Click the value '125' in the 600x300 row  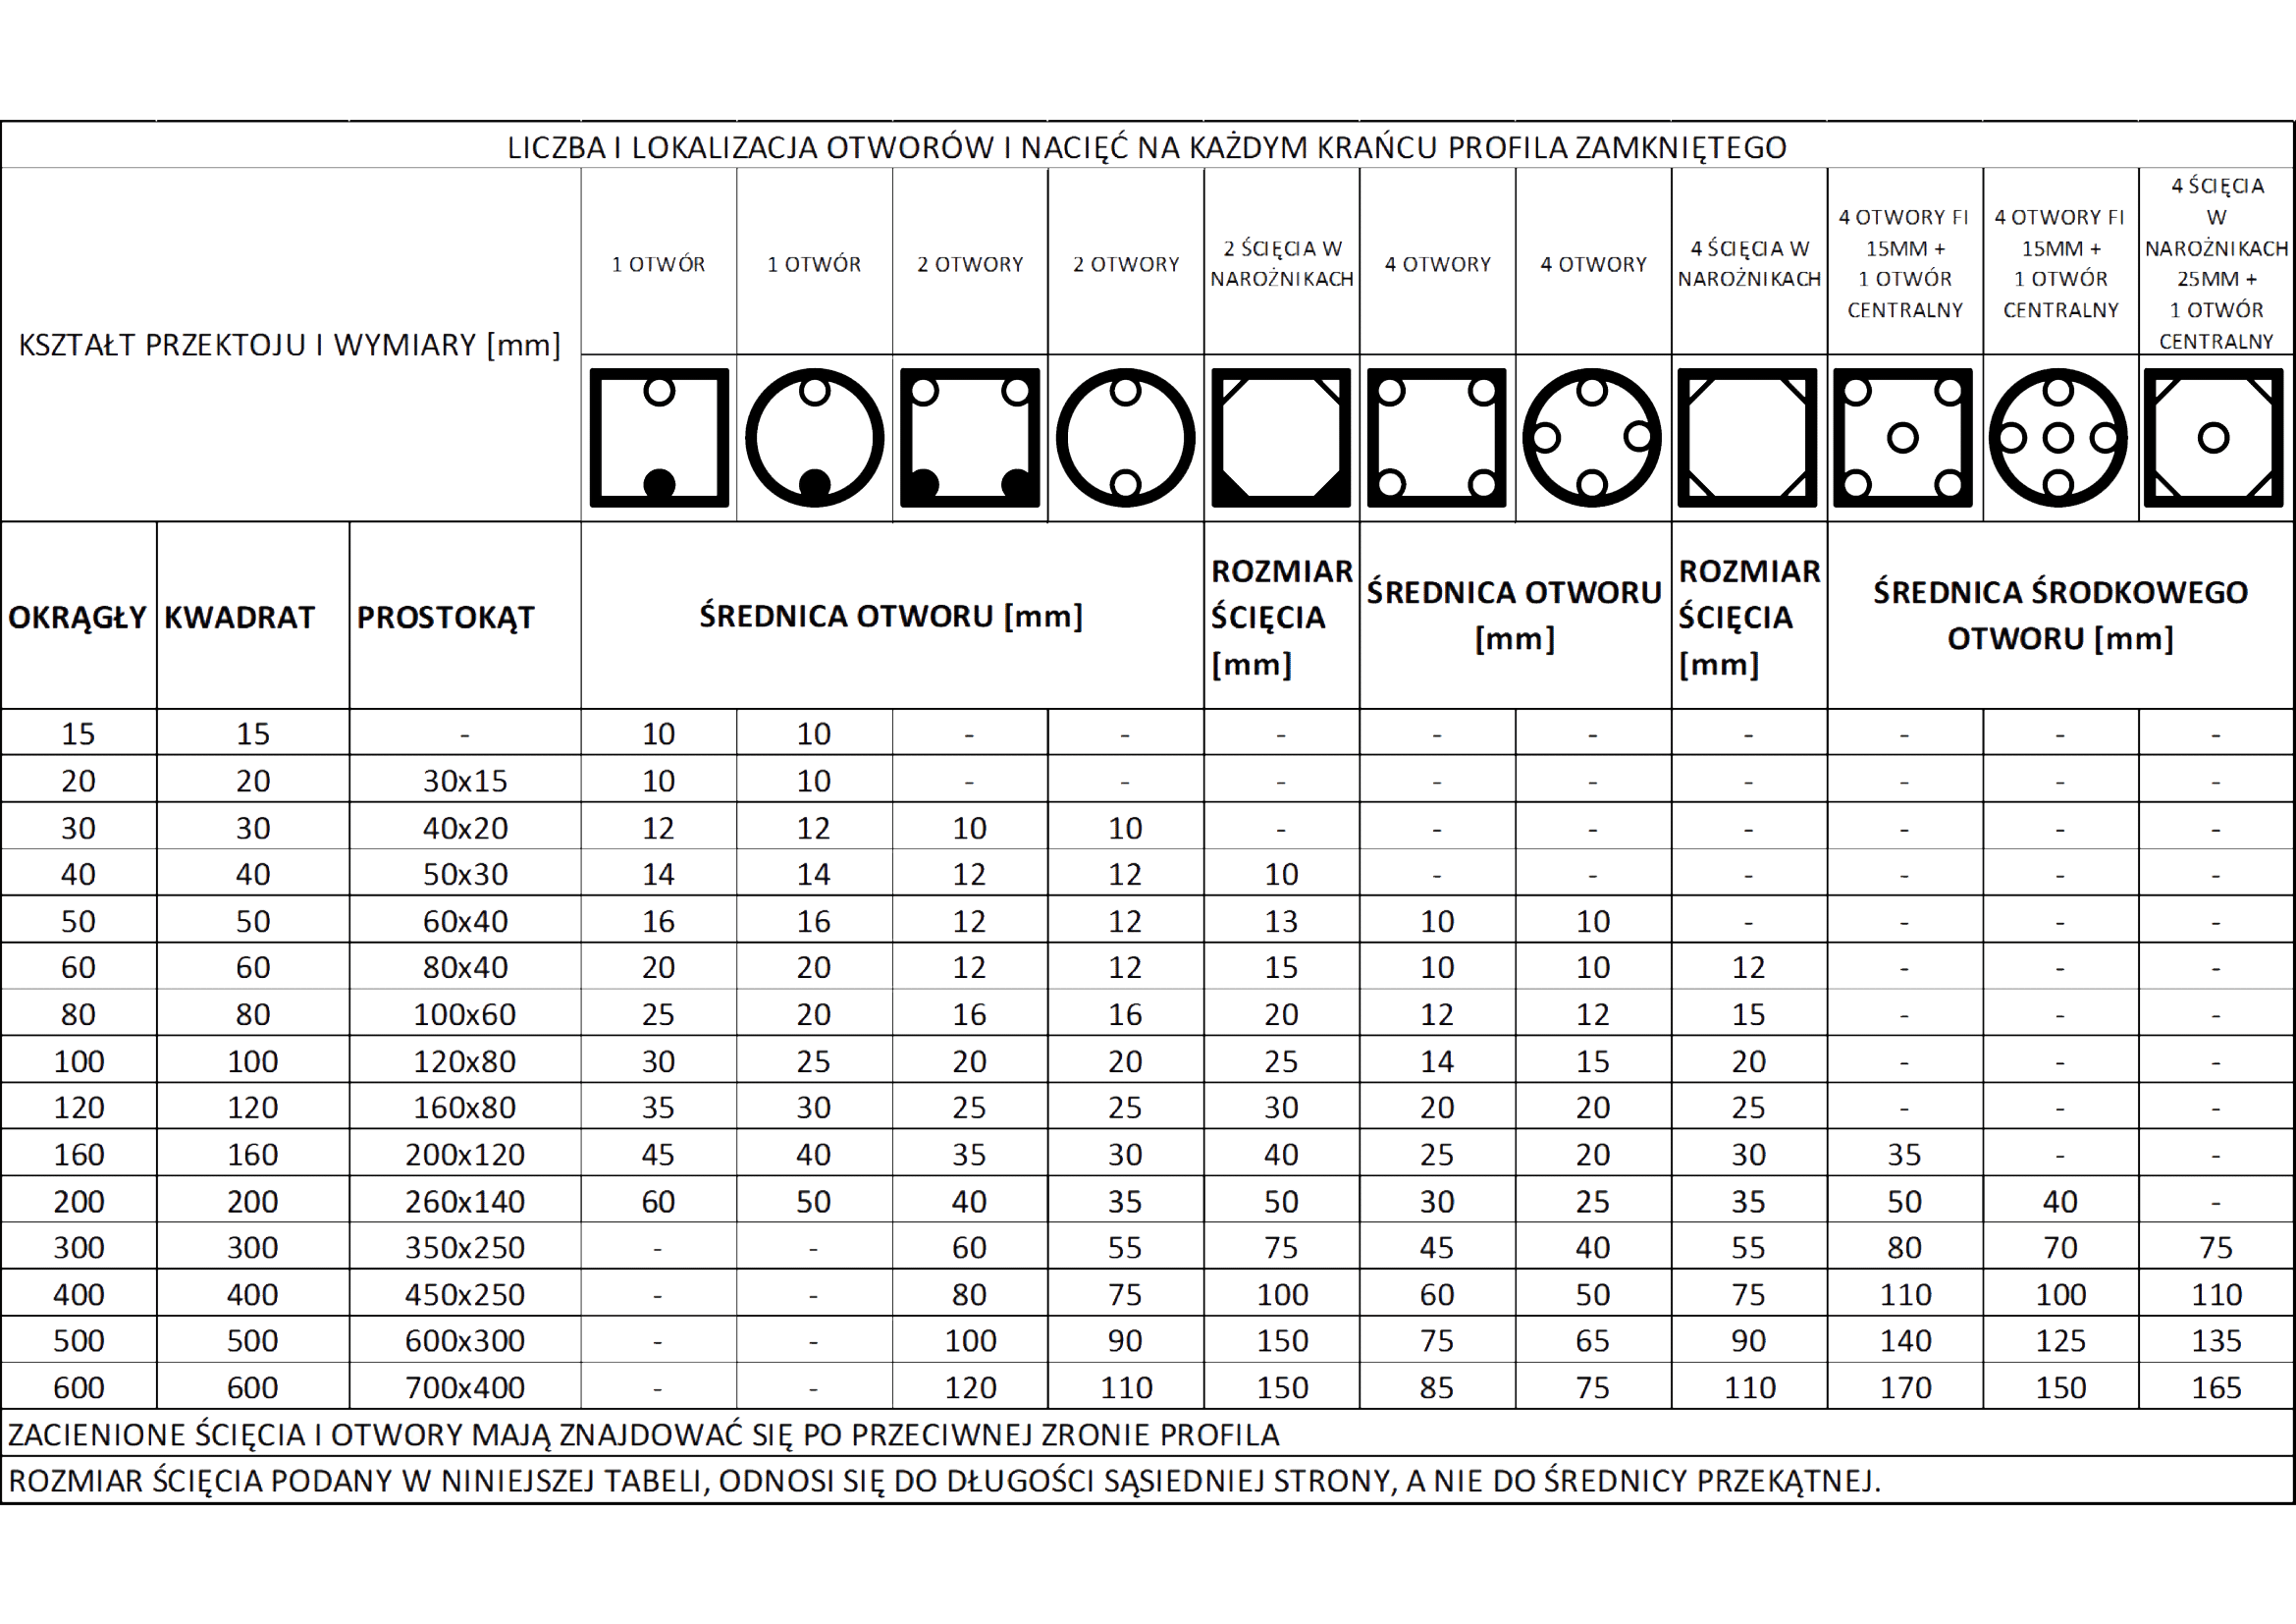[2061, 1340]
